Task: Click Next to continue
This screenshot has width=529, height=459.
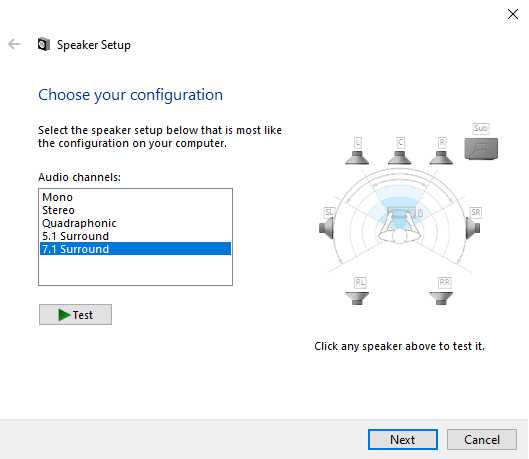Action: pos(403,439)
